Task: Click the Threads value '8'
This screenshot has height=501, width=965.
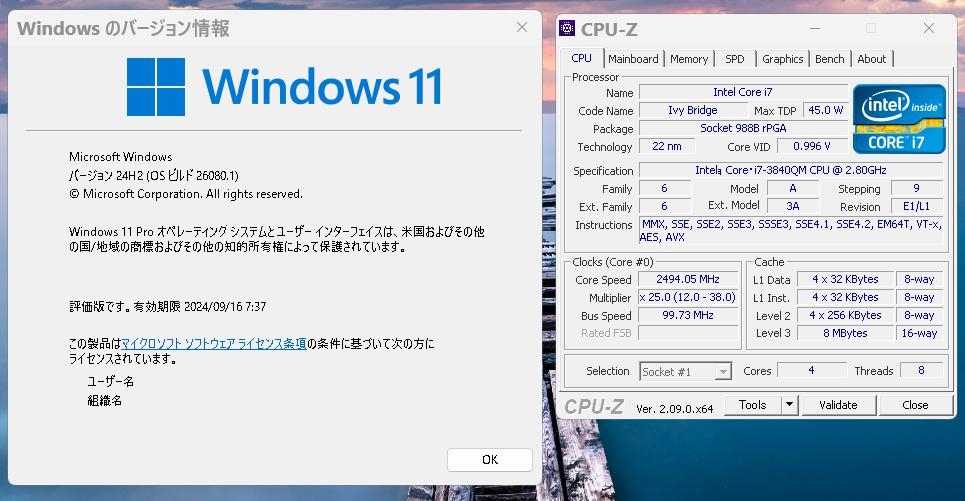Action: point(921,370)
